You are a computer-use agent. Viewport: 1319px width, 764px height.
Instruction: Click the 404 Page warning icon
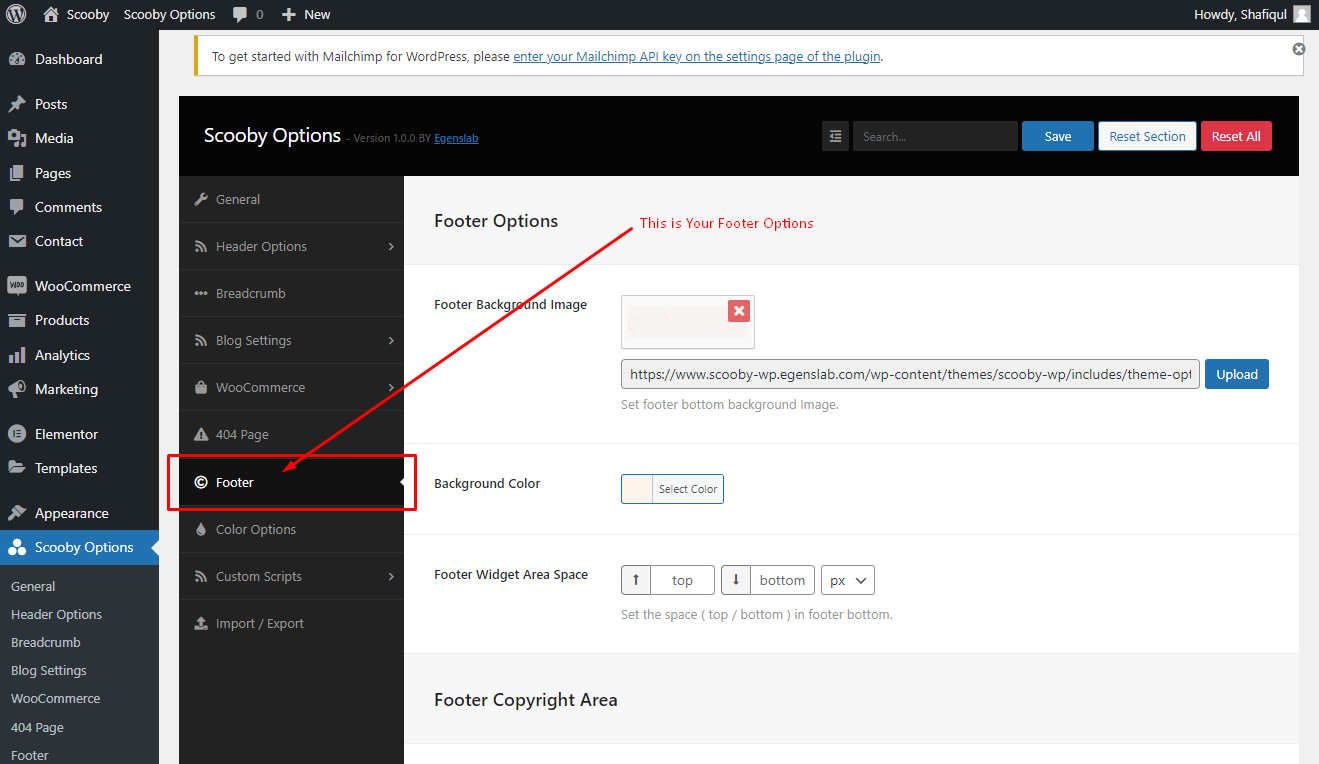[x=200, y=434]
